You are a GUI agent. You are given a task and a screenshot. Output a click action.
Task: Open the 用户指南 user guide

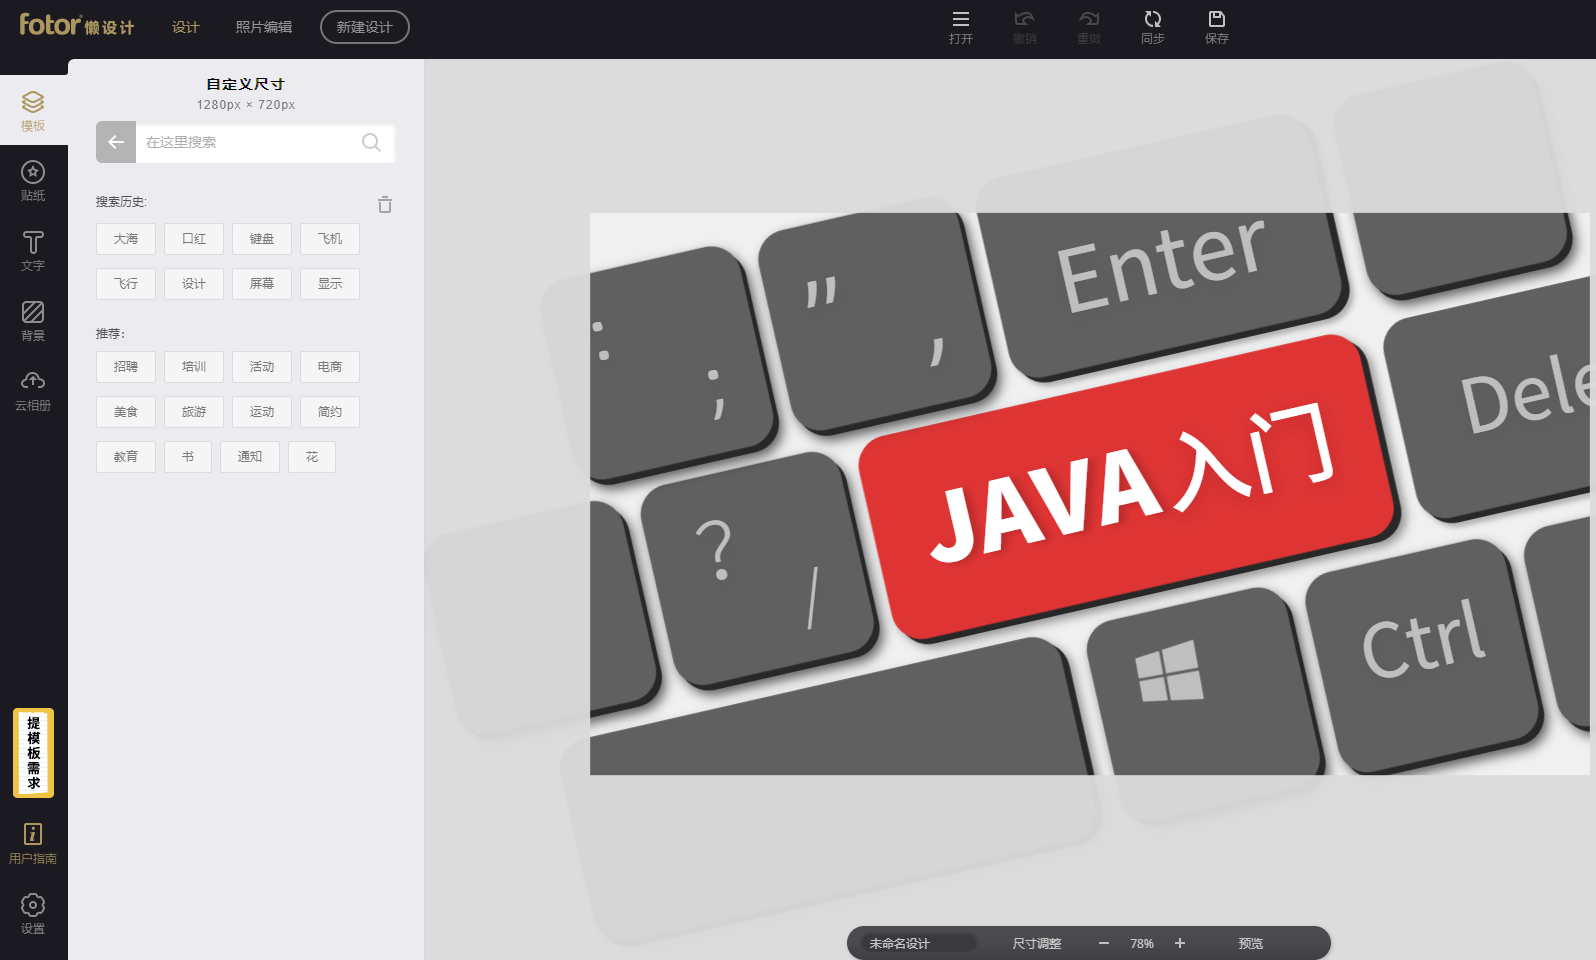[x=33, y=844]
